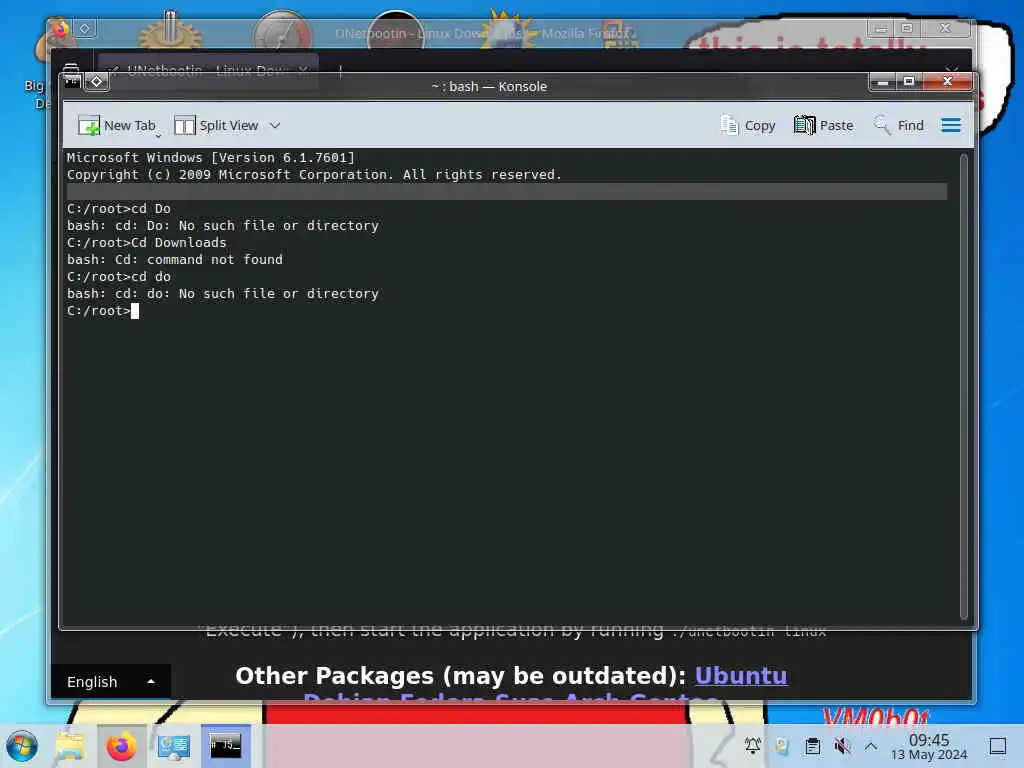
Task: Open the system settings taskbar icon
Action: 174,746
